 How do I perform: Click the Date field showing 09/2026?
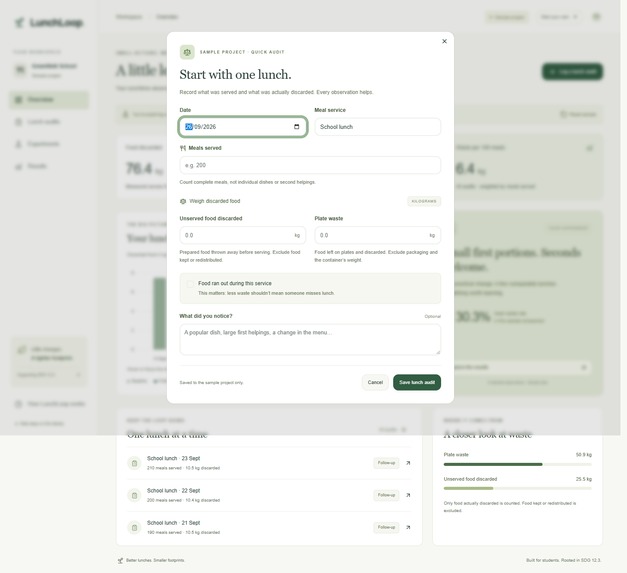(243, 127)
